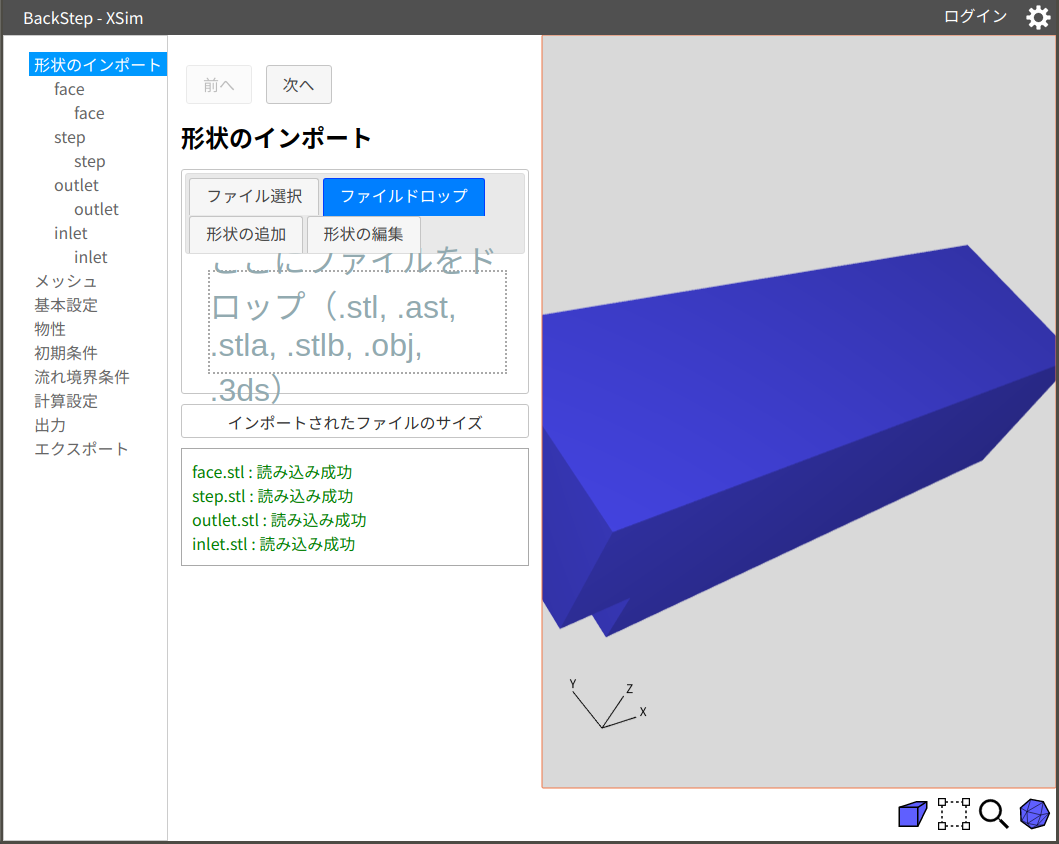Click the XYZ axis indicator
1059x844 pixels.
pos(606,706)
